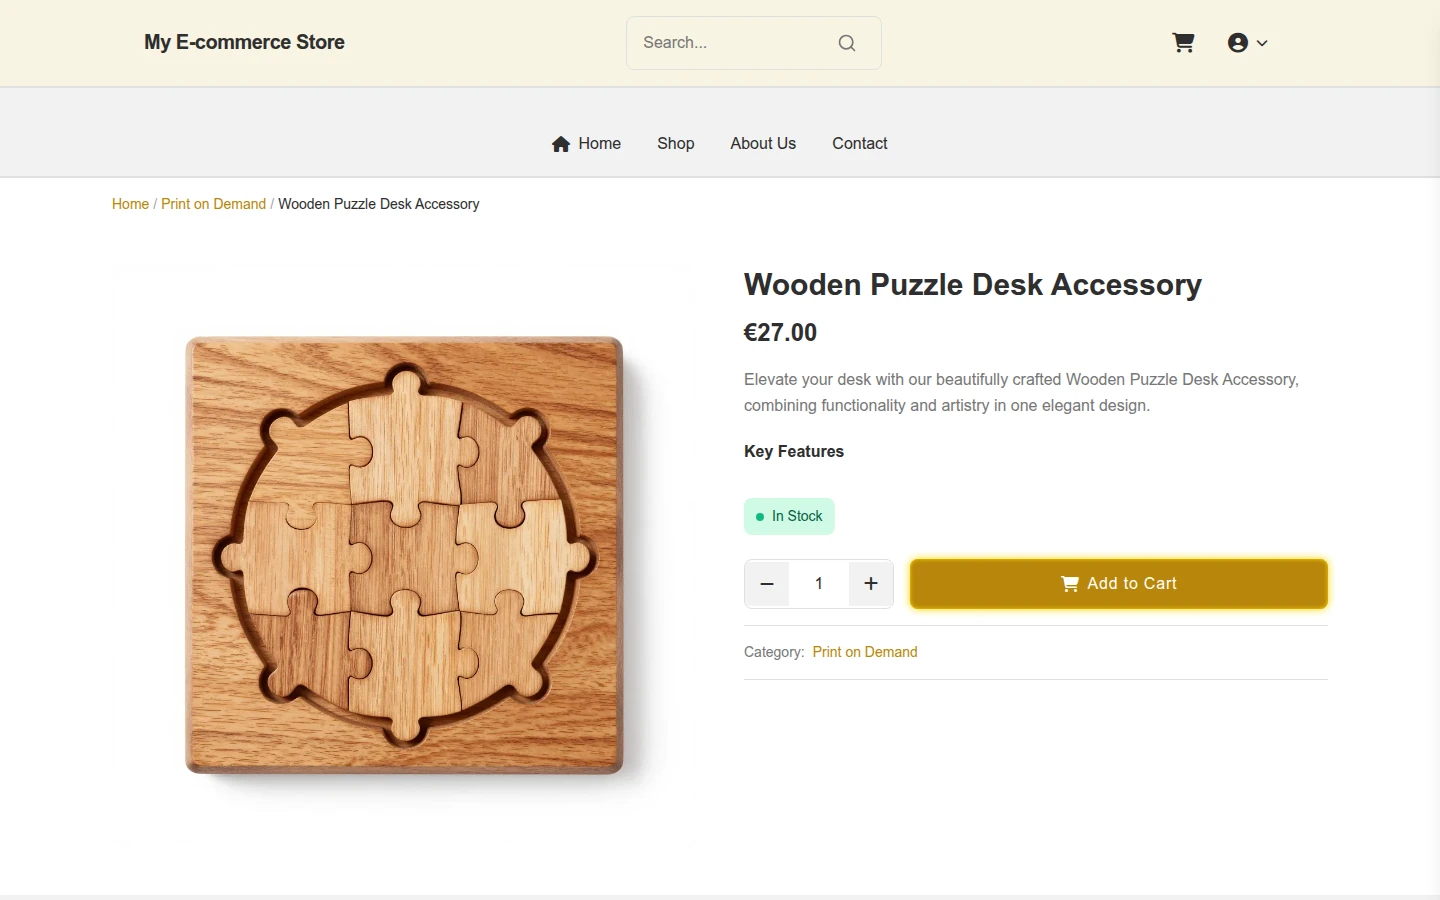This screenshot has height=900, width=1440.
Task: Decrease quantity with the minus button
Action: coord(767,584)
